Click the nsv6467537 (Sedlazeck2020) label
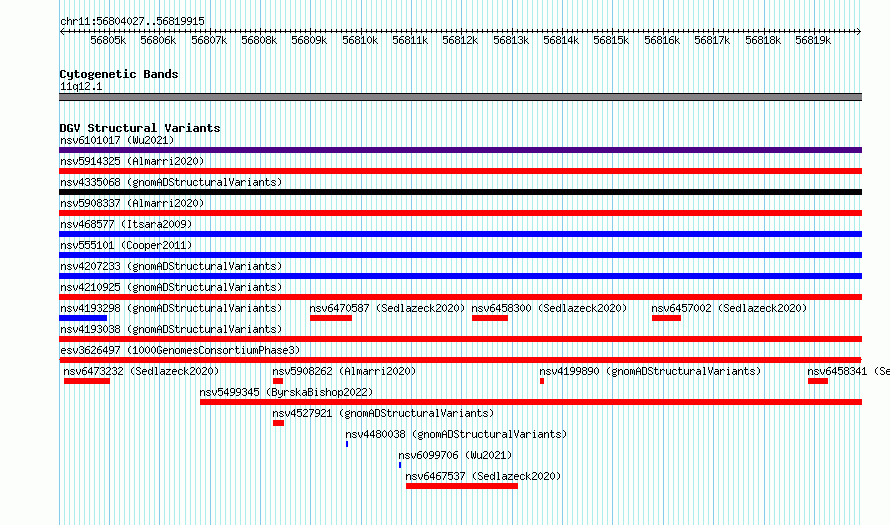 [483, 476]
